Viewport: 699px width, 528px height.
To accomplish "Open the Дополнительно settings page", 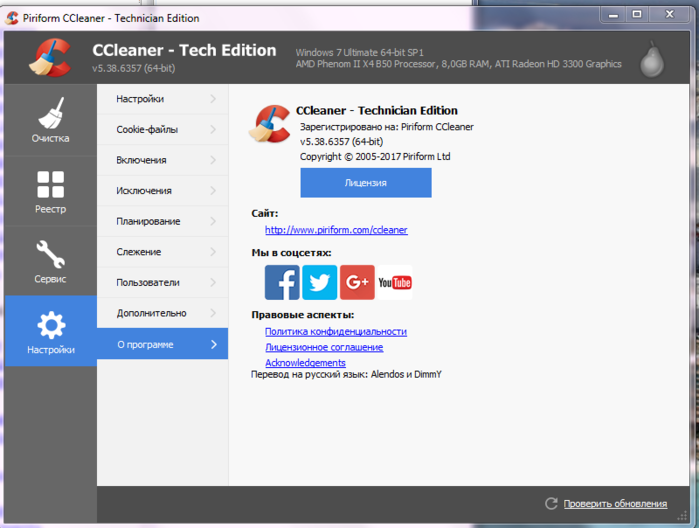I will [x=162, y=313].
